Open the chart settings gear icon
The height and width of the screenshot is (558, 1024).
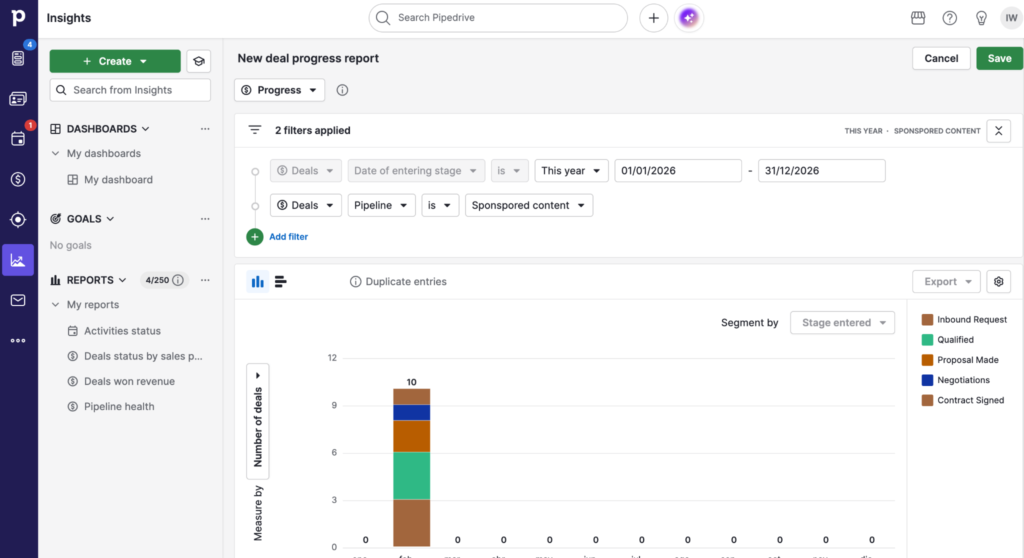point(999,282)
